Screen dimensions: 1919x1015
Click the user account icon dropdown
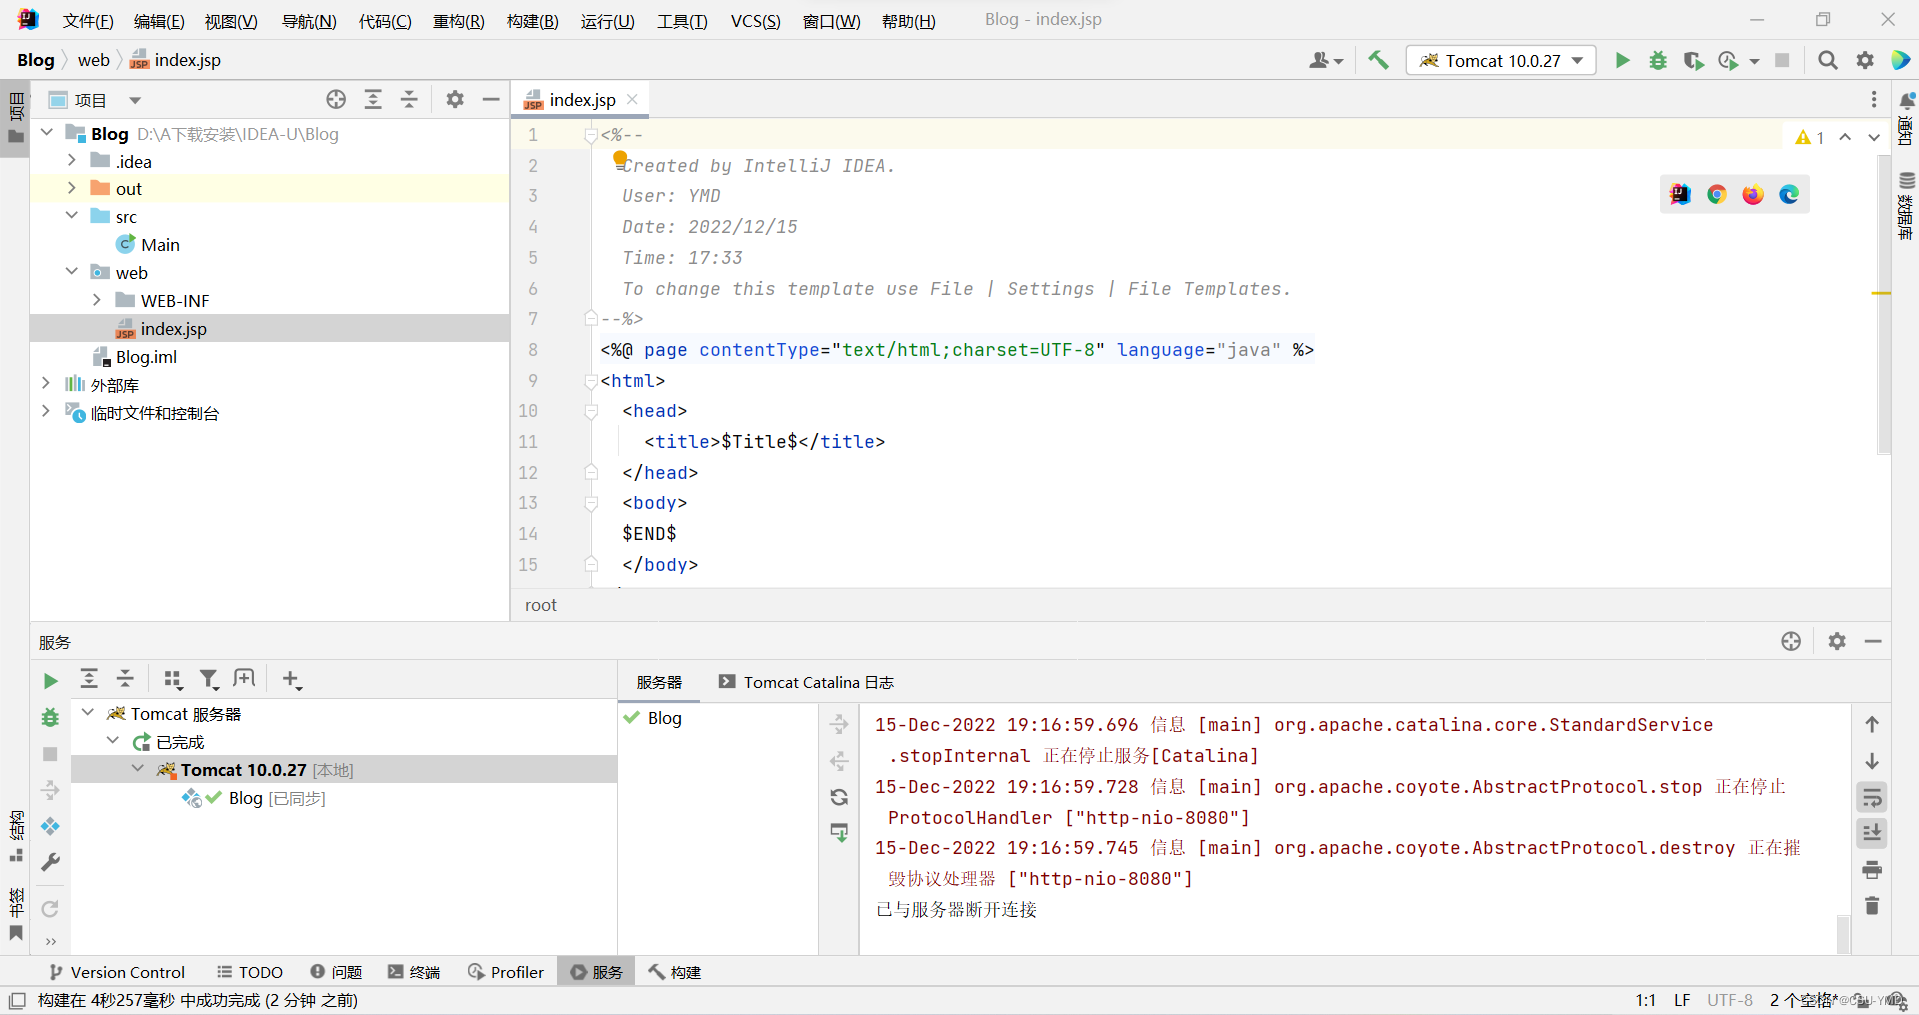[x=1326, y=60]
